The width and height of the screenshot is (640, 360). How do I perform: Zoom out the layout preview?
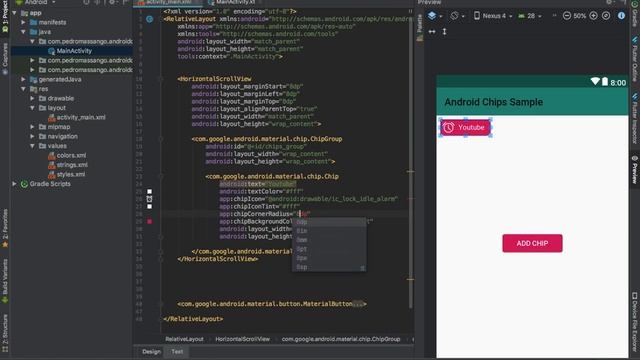567,16
